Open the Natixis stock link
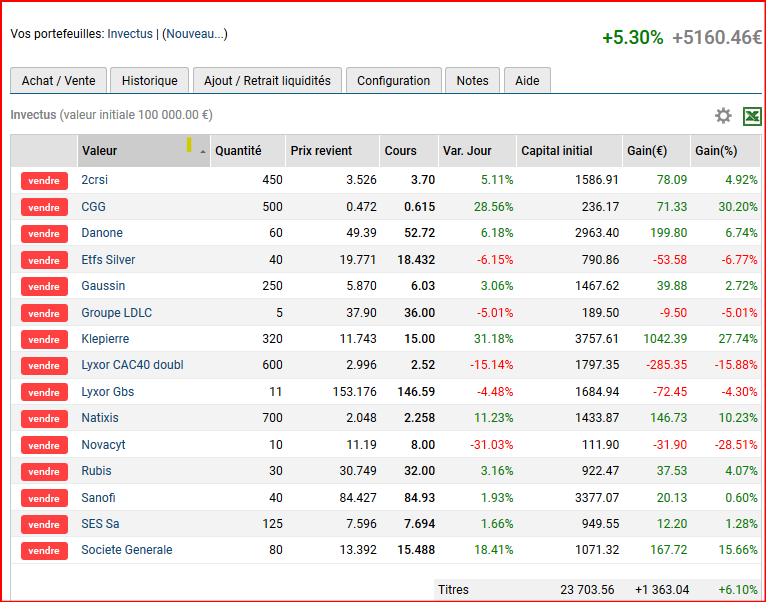The height and width of the screenshot is (602, 766). (100, 418)
